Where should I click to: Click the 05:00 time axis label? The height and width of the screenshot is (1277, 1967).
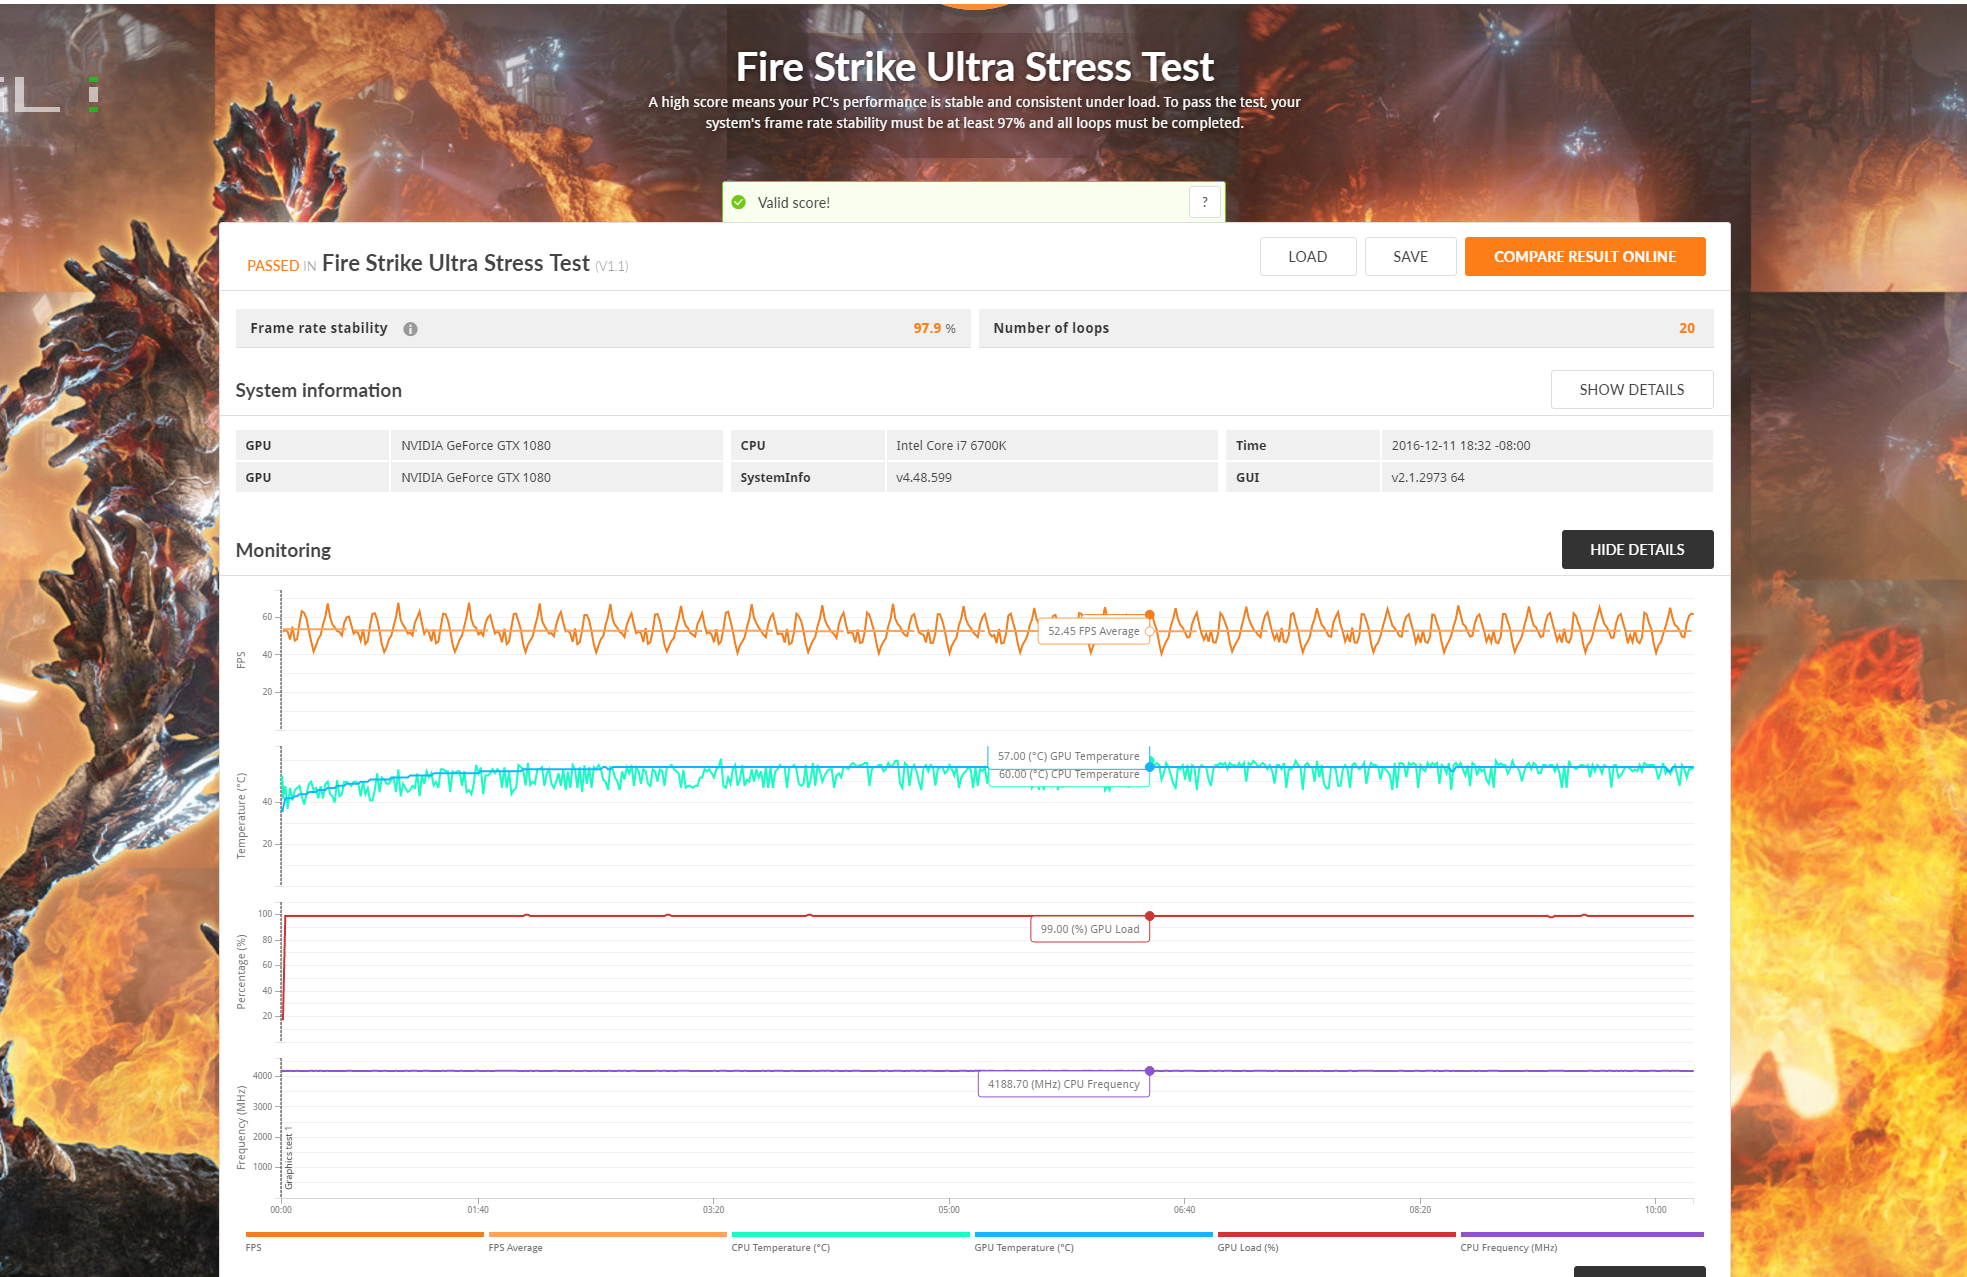point(949,1210)
